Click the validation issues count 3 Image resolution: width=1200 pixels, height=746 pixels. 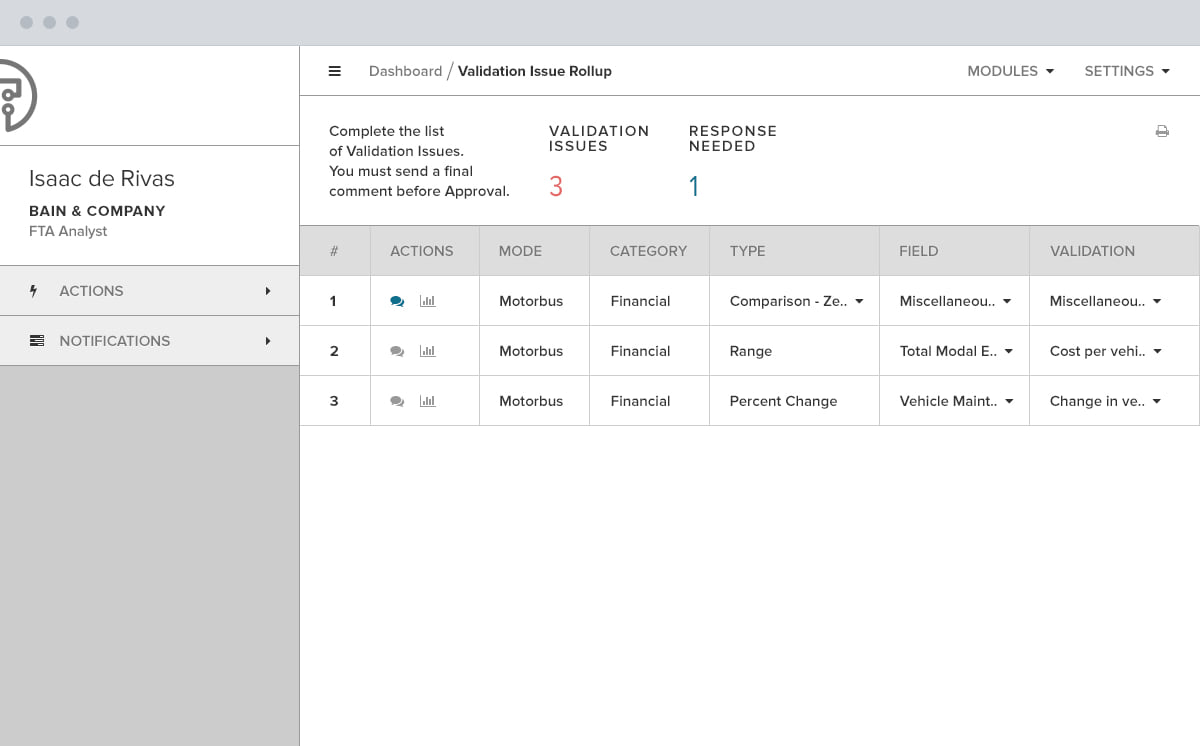coord(556,186)
